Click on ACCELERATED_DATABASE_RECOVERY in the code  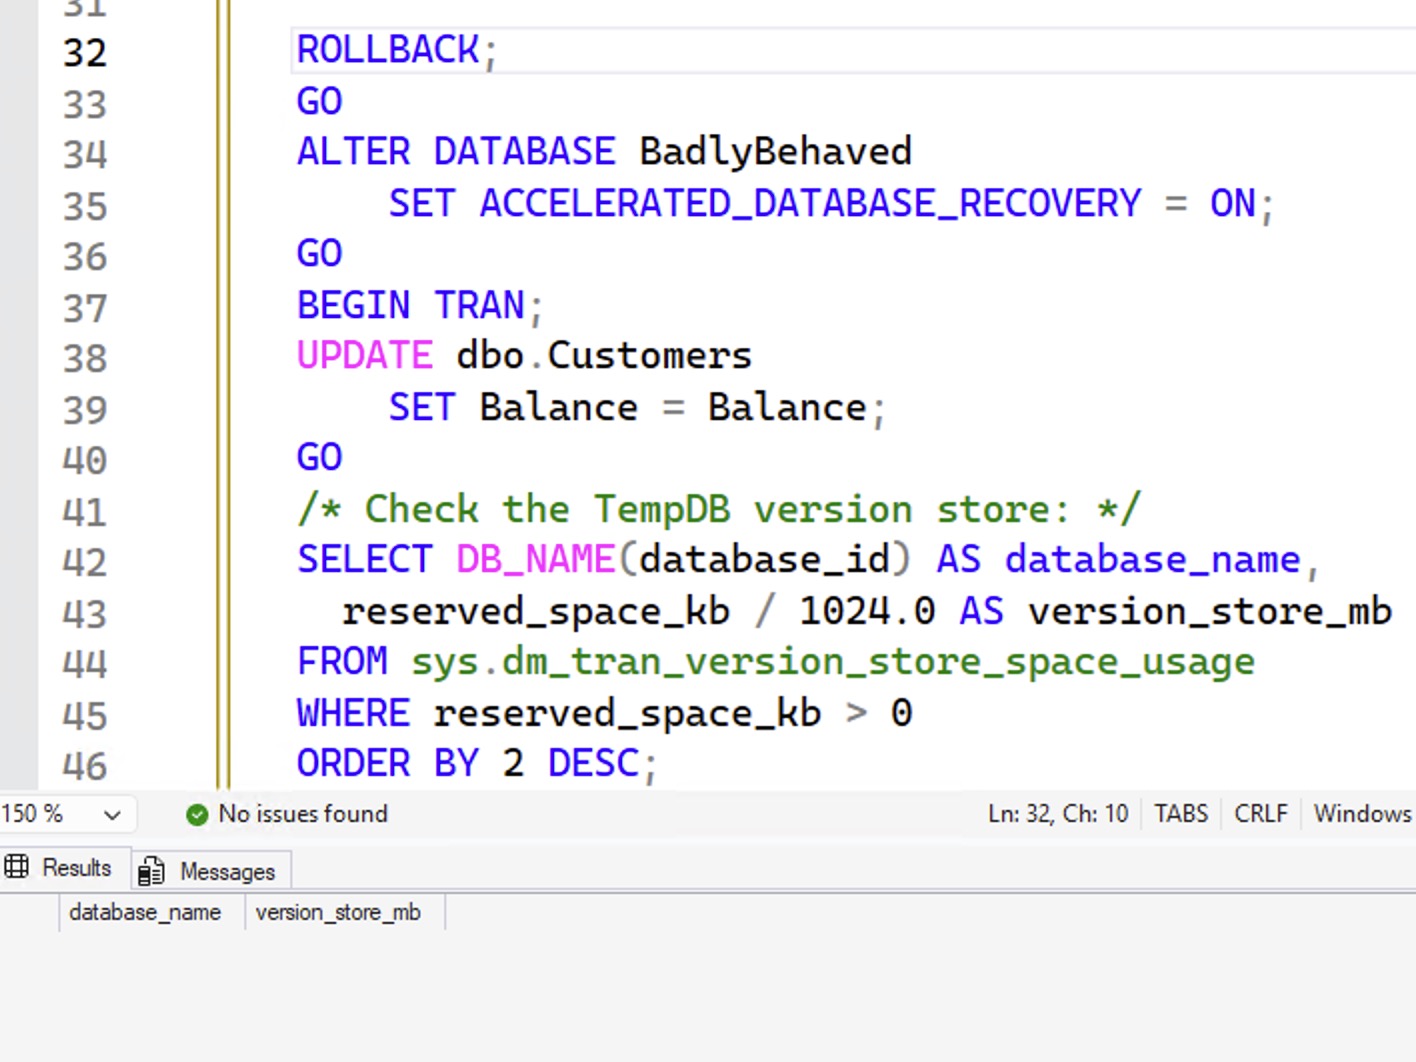[810, 204]
